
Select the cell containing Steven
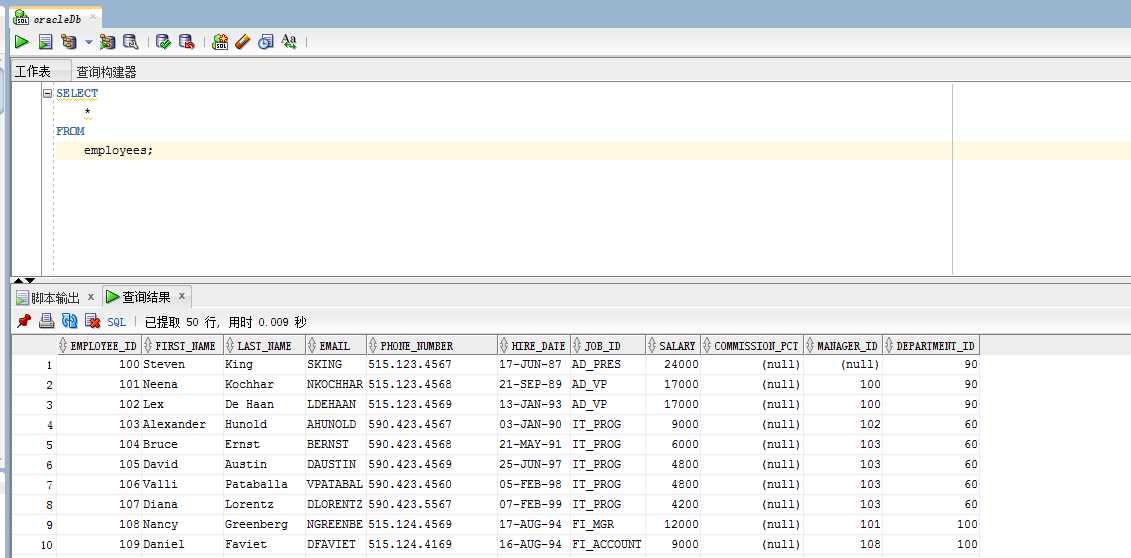[183, 365]
